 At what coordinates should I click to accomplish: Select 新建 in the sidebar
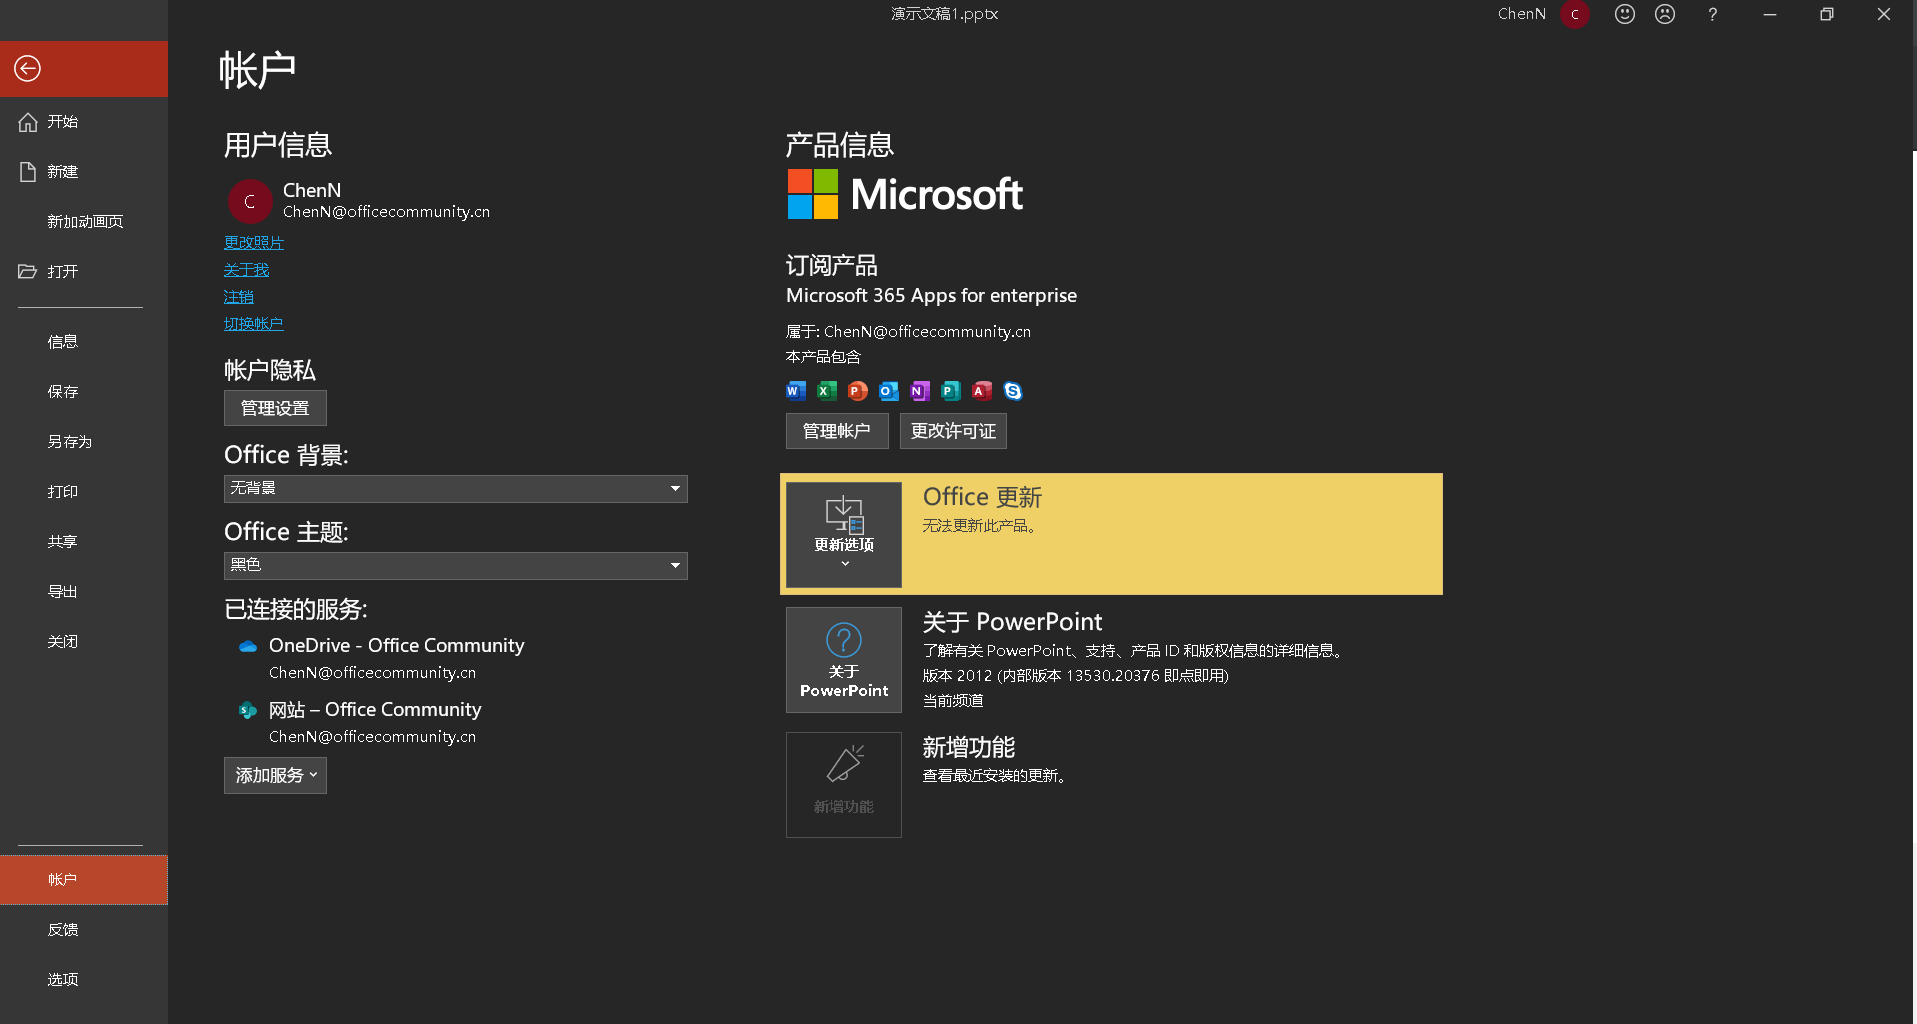(84, 172)
